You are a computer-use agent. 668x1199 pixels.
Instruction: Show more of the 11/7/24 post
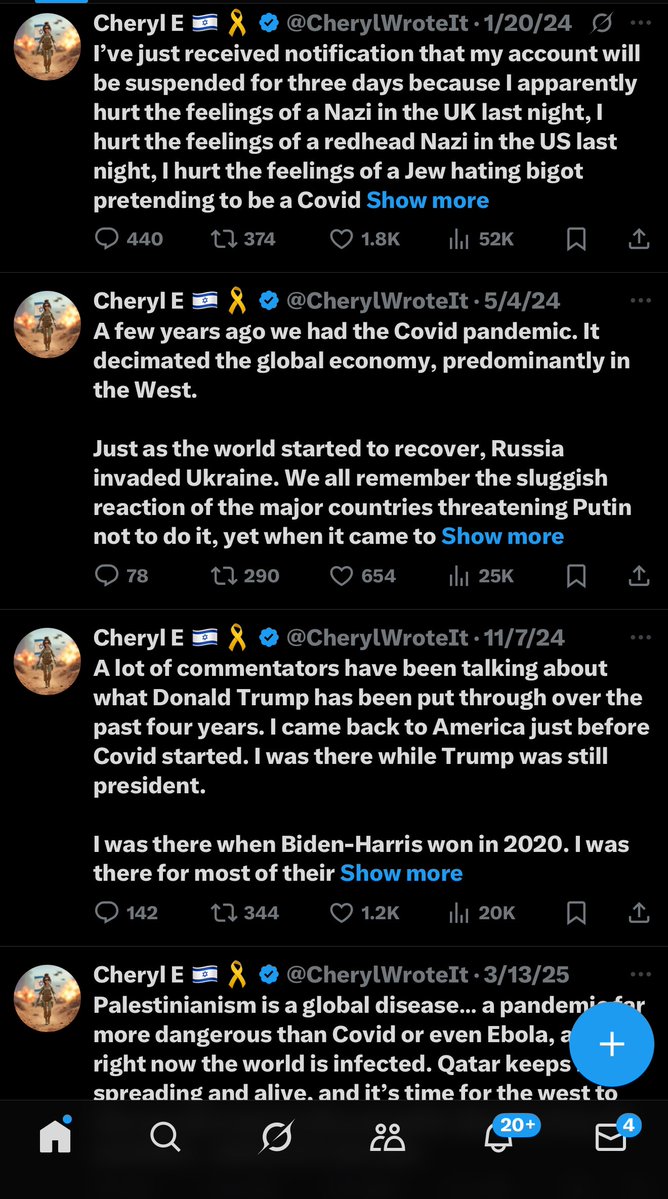[401, 873]
